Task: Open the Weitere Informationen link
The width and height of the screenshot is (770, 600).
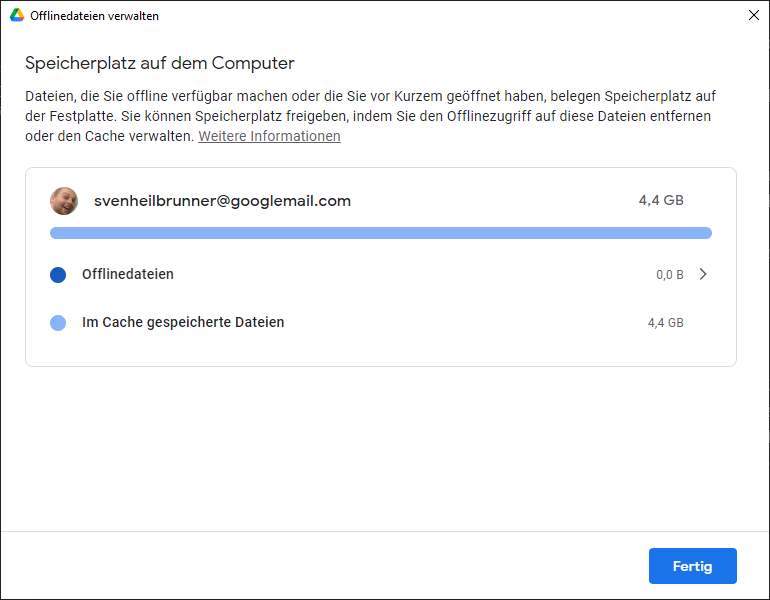Action: coord(269,136)
